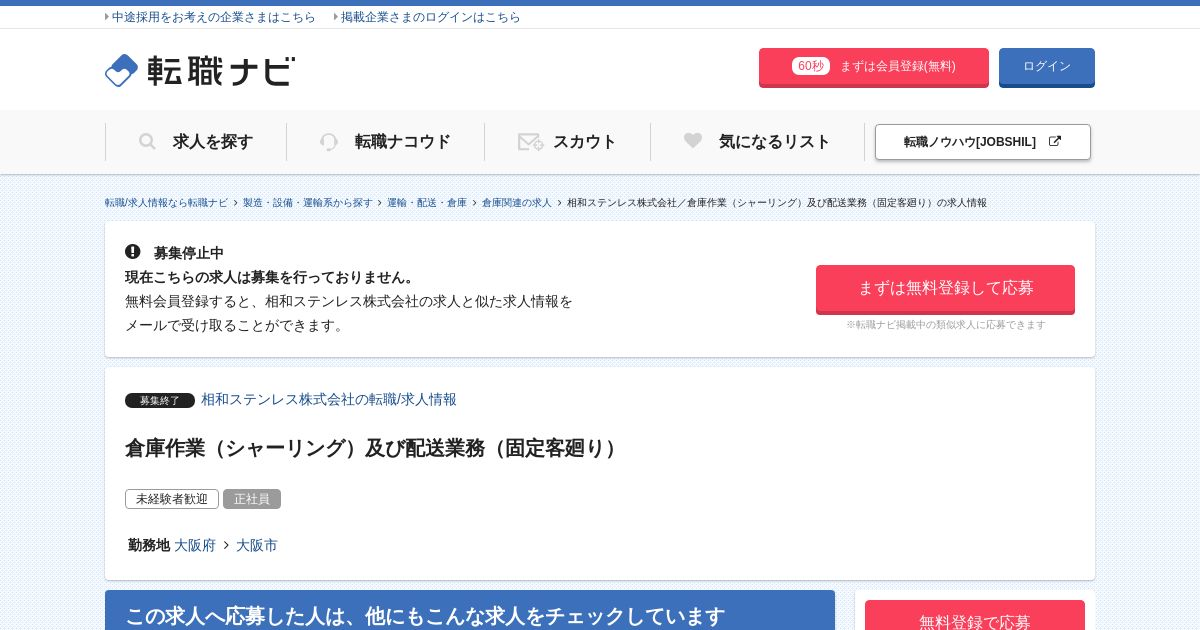Click the 転職ナビ logo icon
The height and width of the screenshot is (630, 1200).
pos(121,70)
